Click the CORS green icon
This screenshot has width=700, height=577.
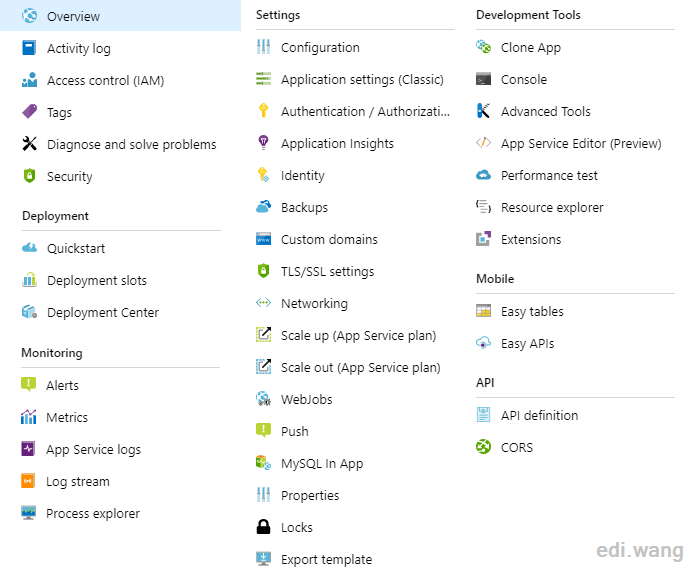pyautogui.click(x=483, y=447)
